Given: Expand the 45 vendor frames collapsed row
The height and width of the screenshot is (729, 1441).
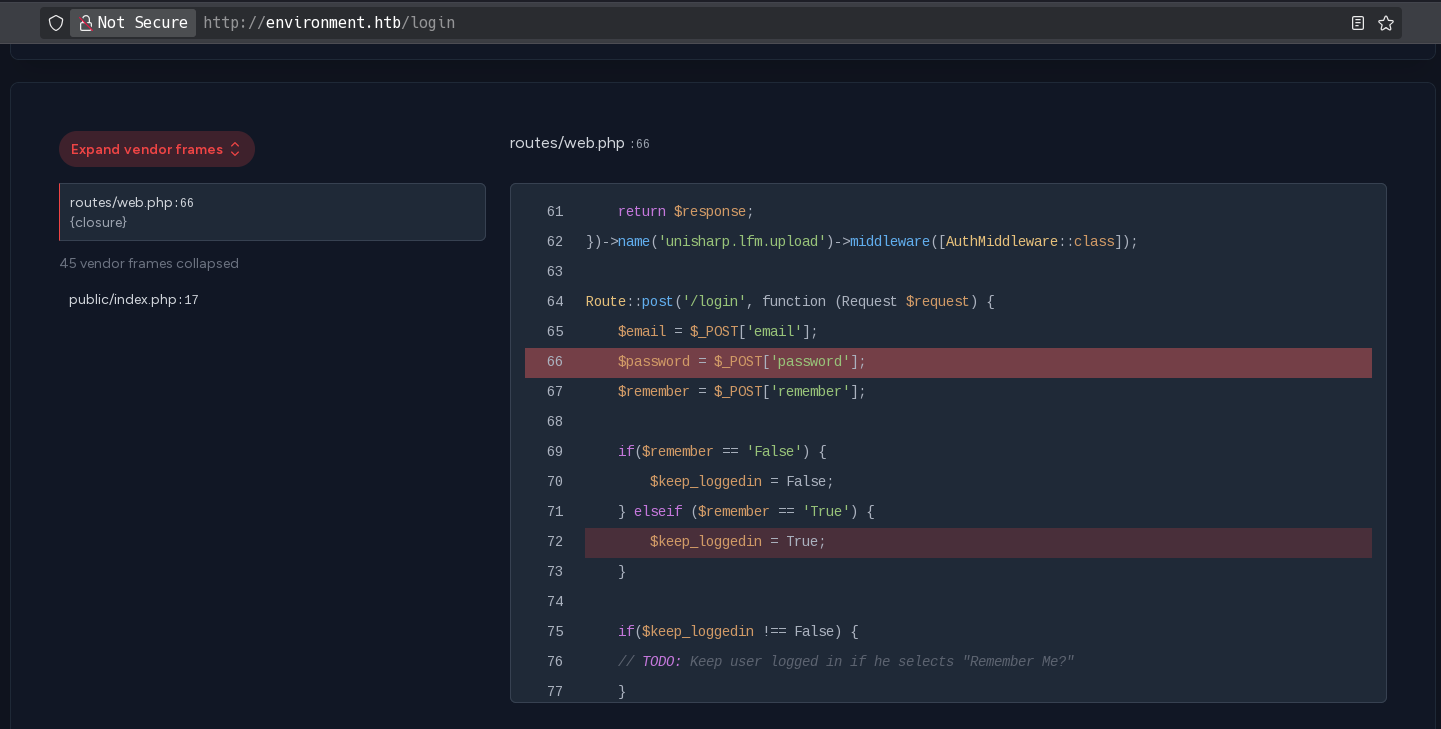Looking at the screenshot, I should coord(149,264).
